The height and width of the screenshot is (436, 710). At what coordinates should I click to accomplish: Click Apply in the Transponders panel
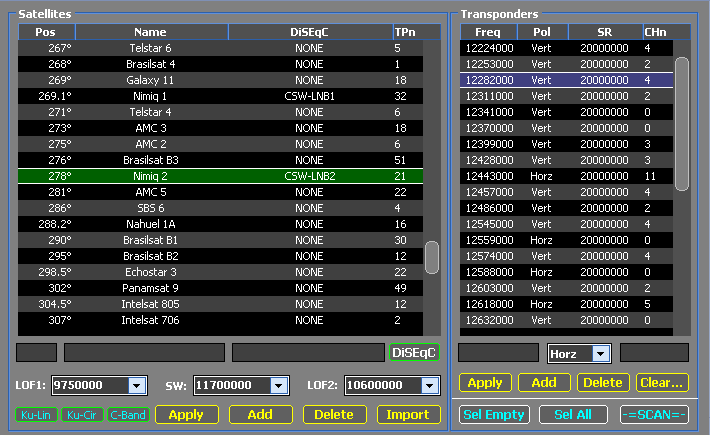pyautogui.click(x=485, y=383)
